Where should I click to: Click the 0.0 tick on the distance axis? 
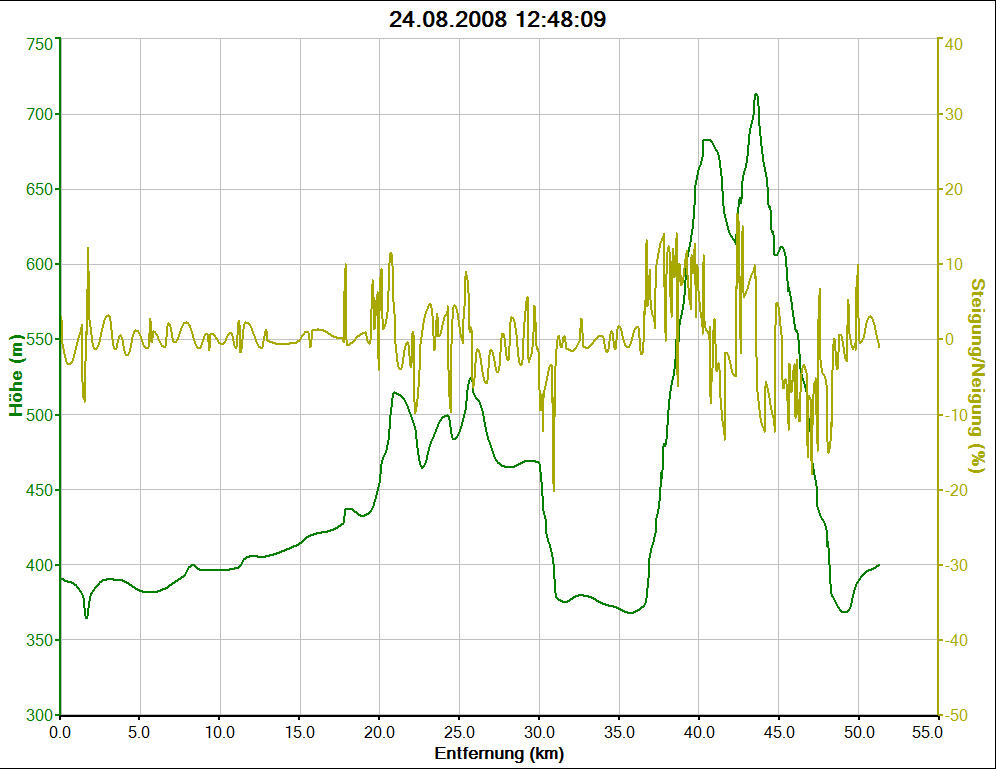pos(60,733)
